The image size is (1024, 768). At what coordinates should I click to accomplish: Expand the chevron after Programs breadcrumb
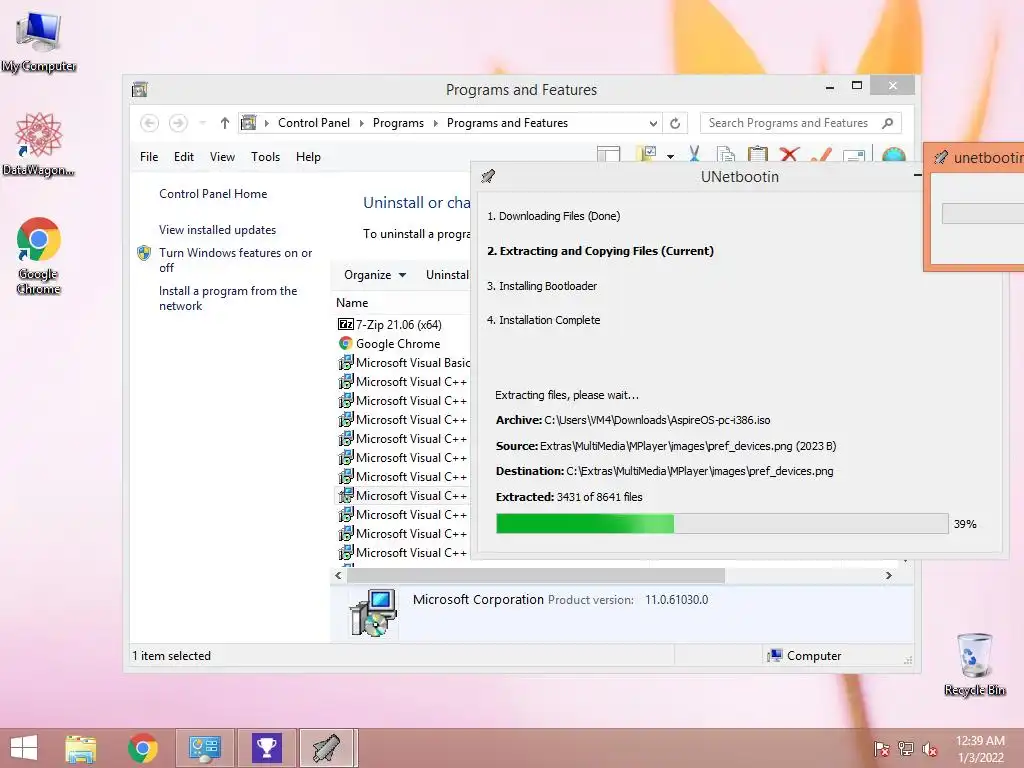coord(436,123)
